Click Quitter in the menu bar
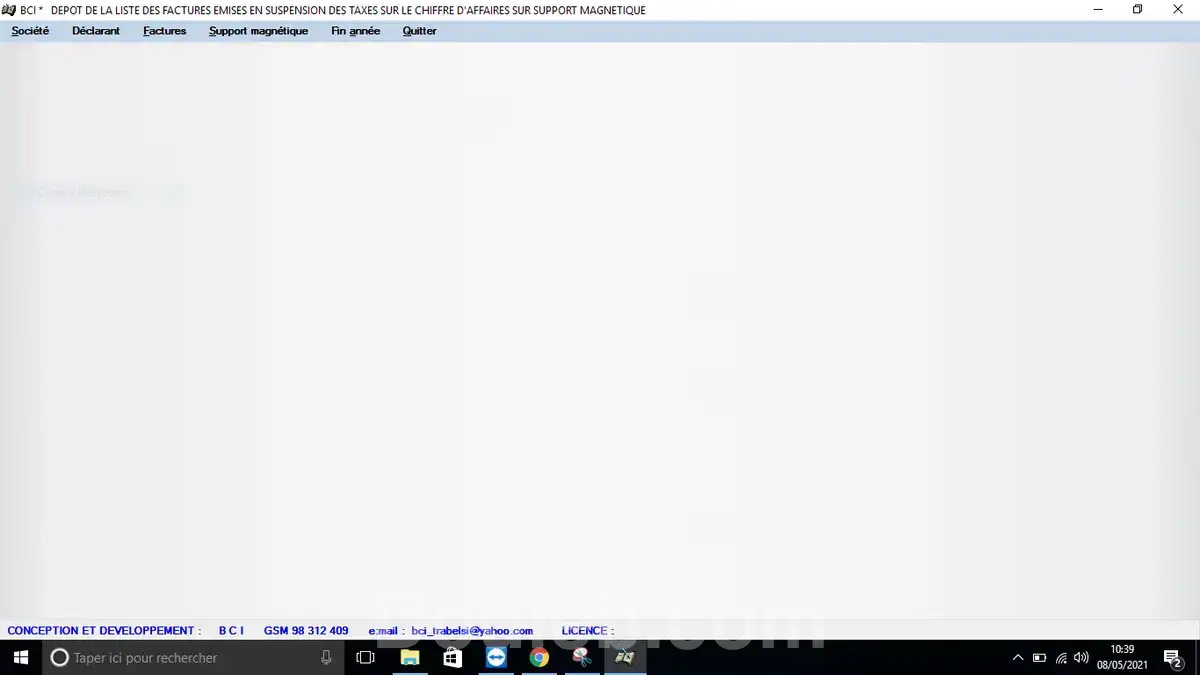Screen dimensions: 1200x675 pyautogui.click(x=419, y=31)
